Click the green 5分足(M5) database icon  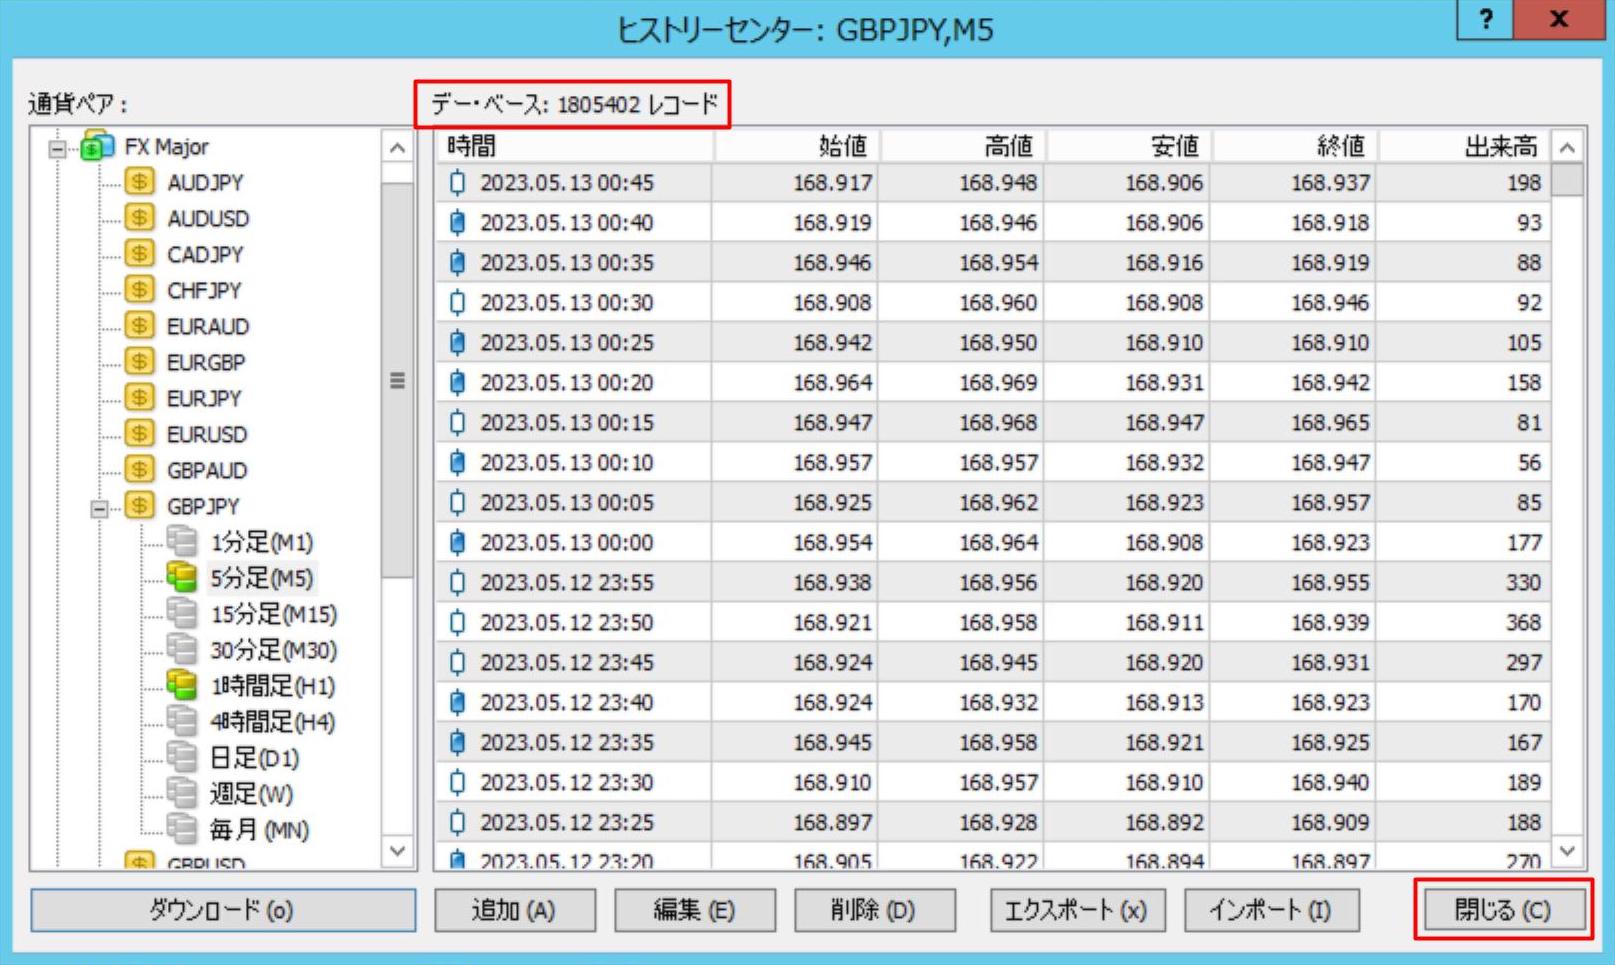click(x=181, y=577)
